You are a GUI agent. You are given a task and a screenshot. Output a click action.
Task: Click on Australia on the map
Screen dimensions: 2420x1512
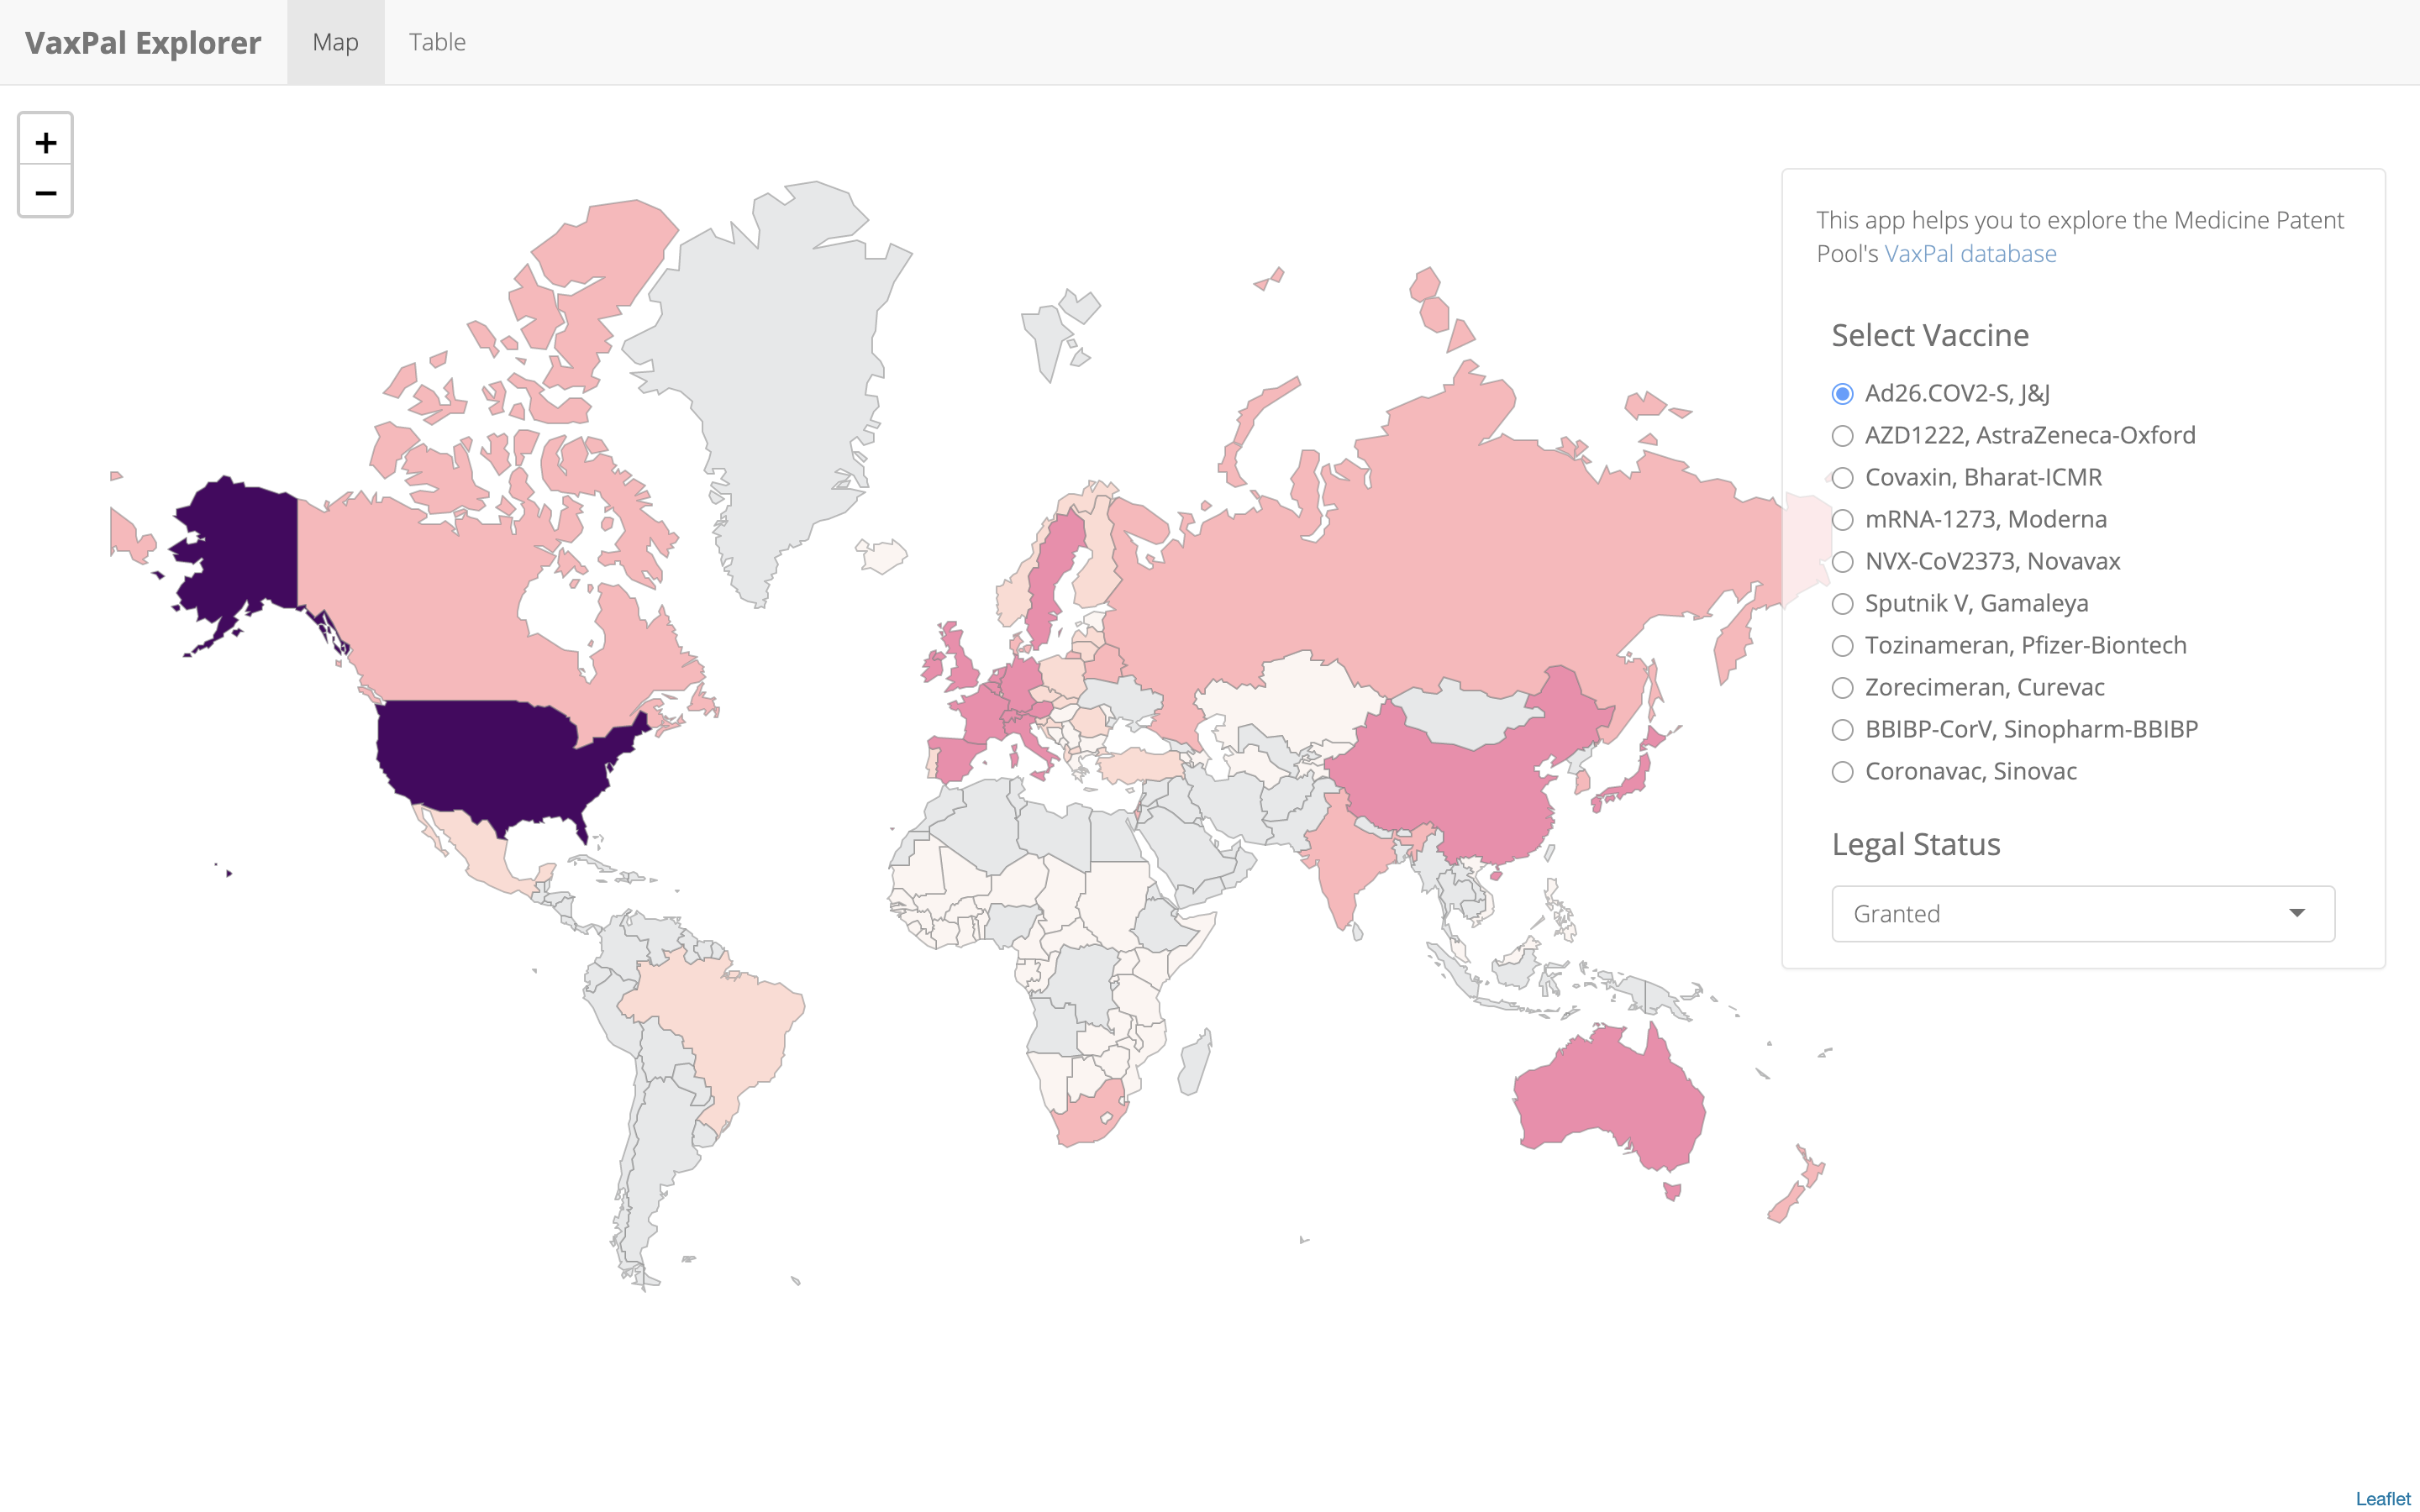[x=1610, y=1095]
